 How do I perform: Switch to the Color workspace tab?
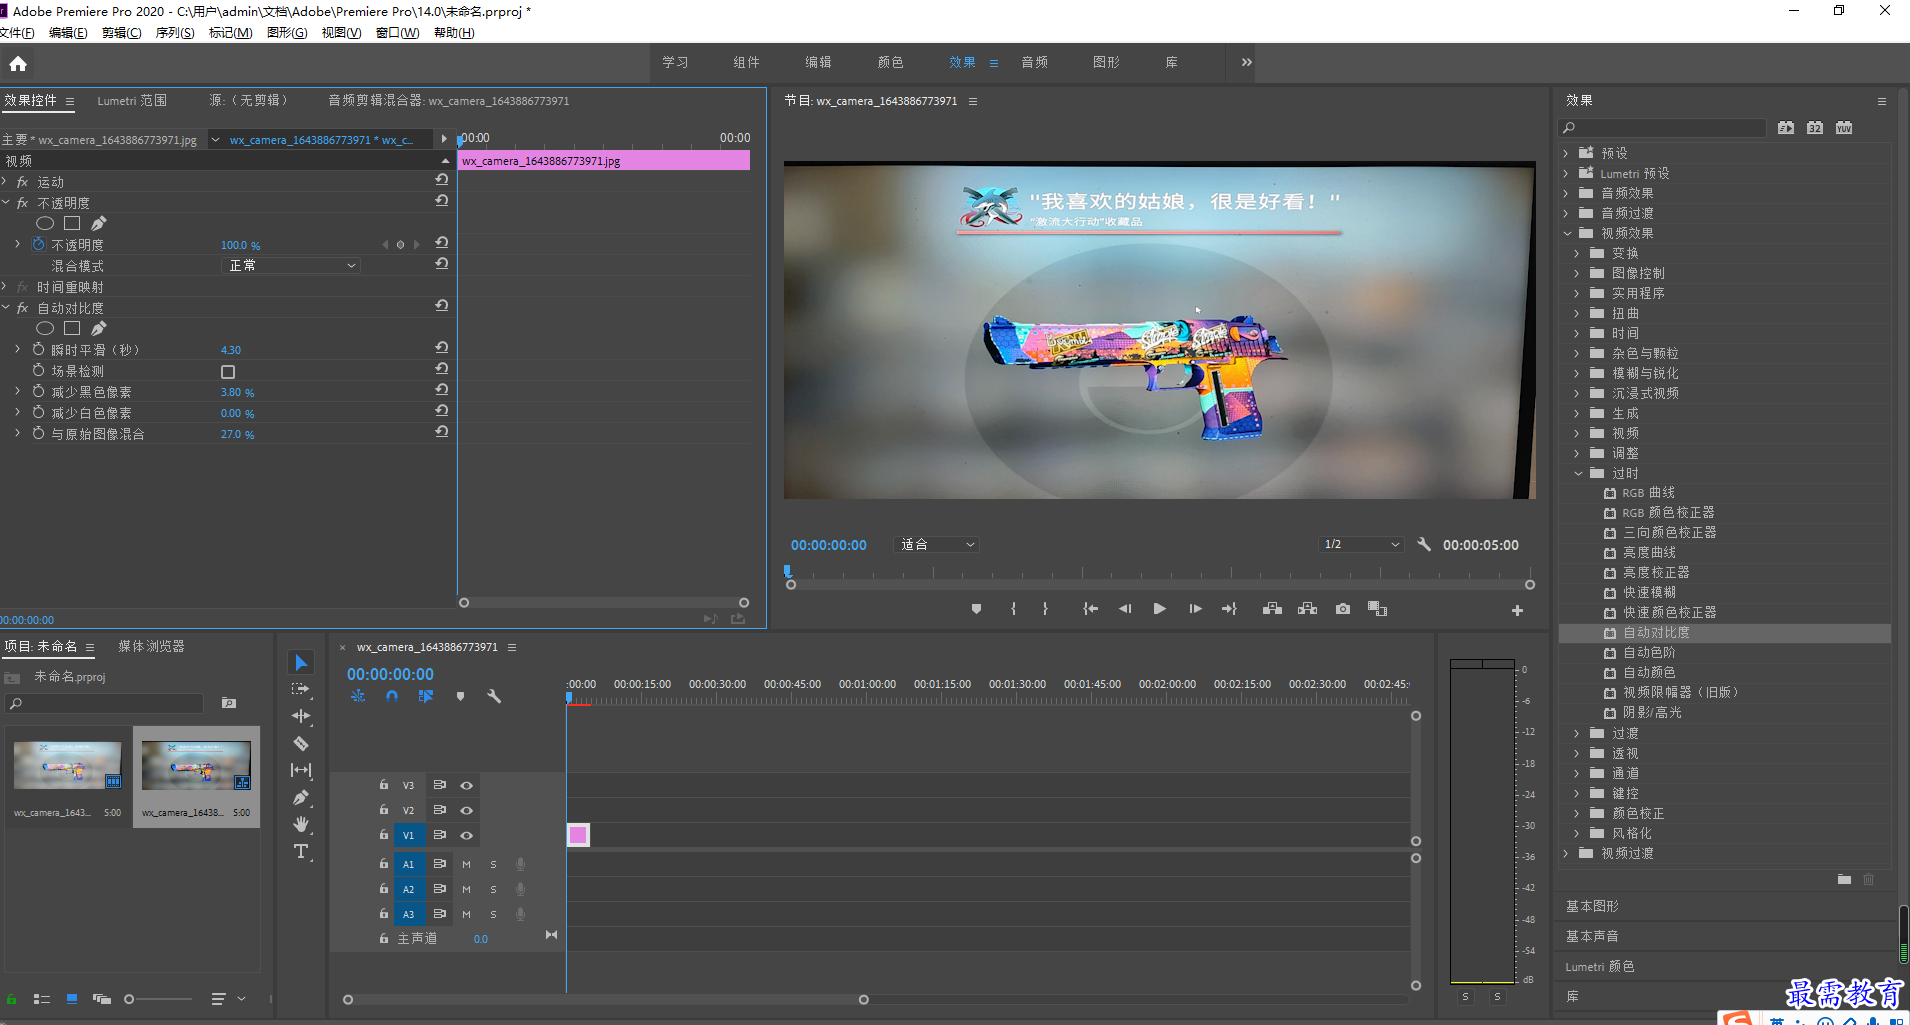point(890,62)
